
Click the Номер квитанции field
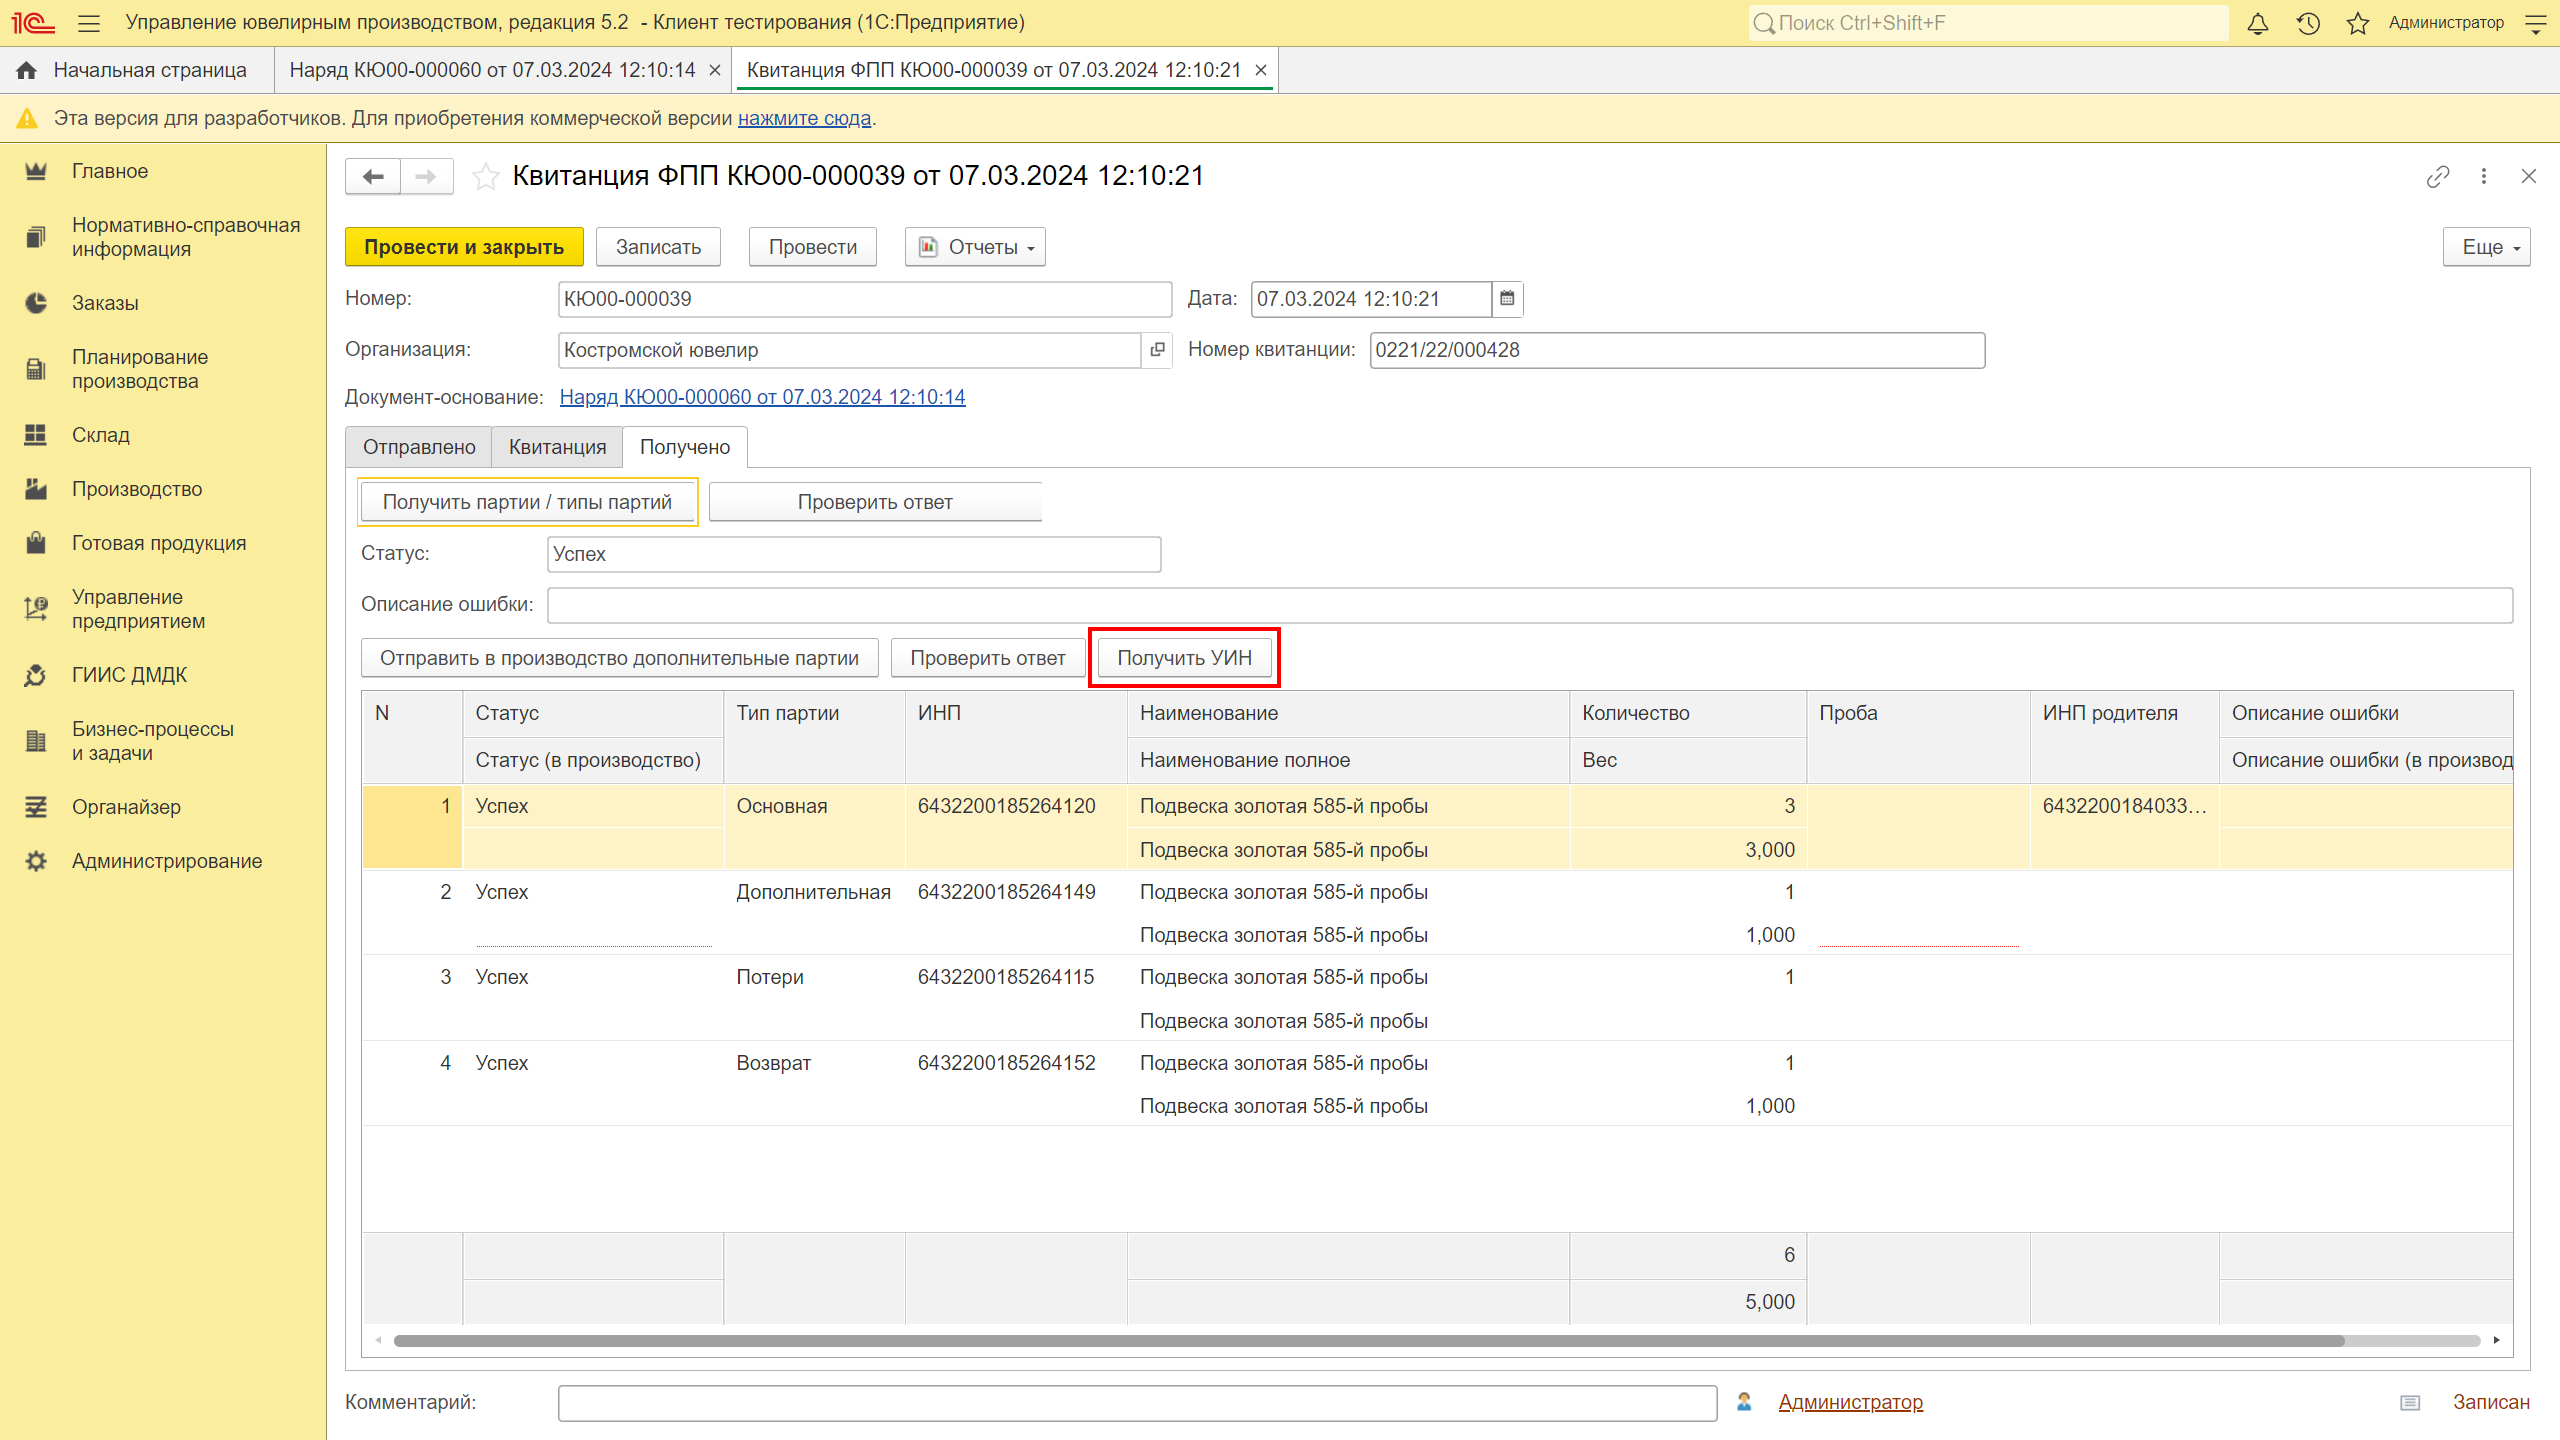click(1677, 350)
